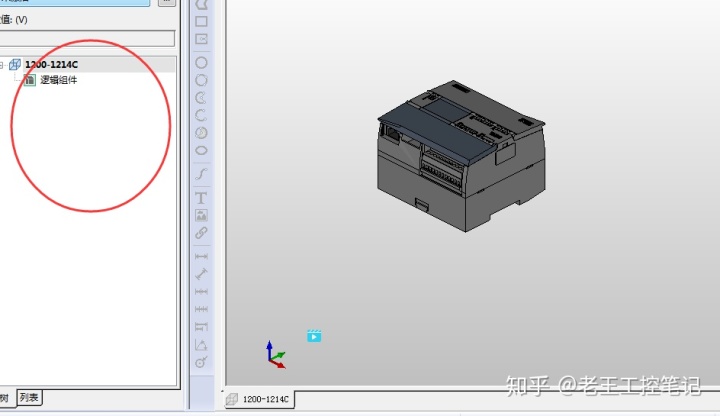Click the value filter input field
The image size is (720, 416).
(x=87, y=38)
